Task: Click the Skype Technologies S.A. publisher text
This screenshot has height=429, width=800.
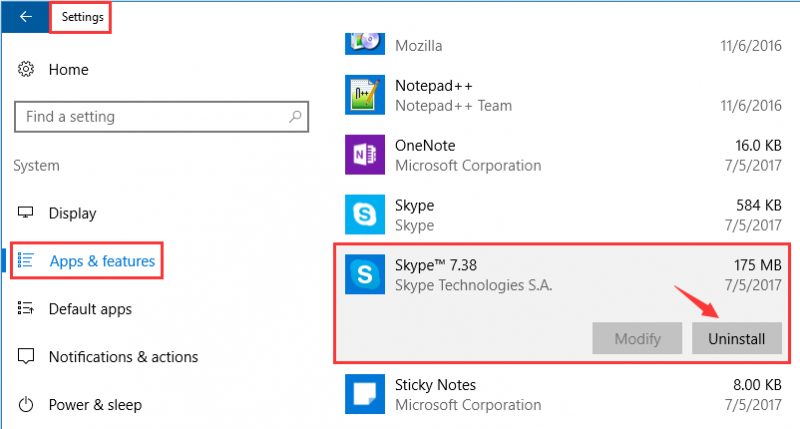Action: click(x=473, y=285)
